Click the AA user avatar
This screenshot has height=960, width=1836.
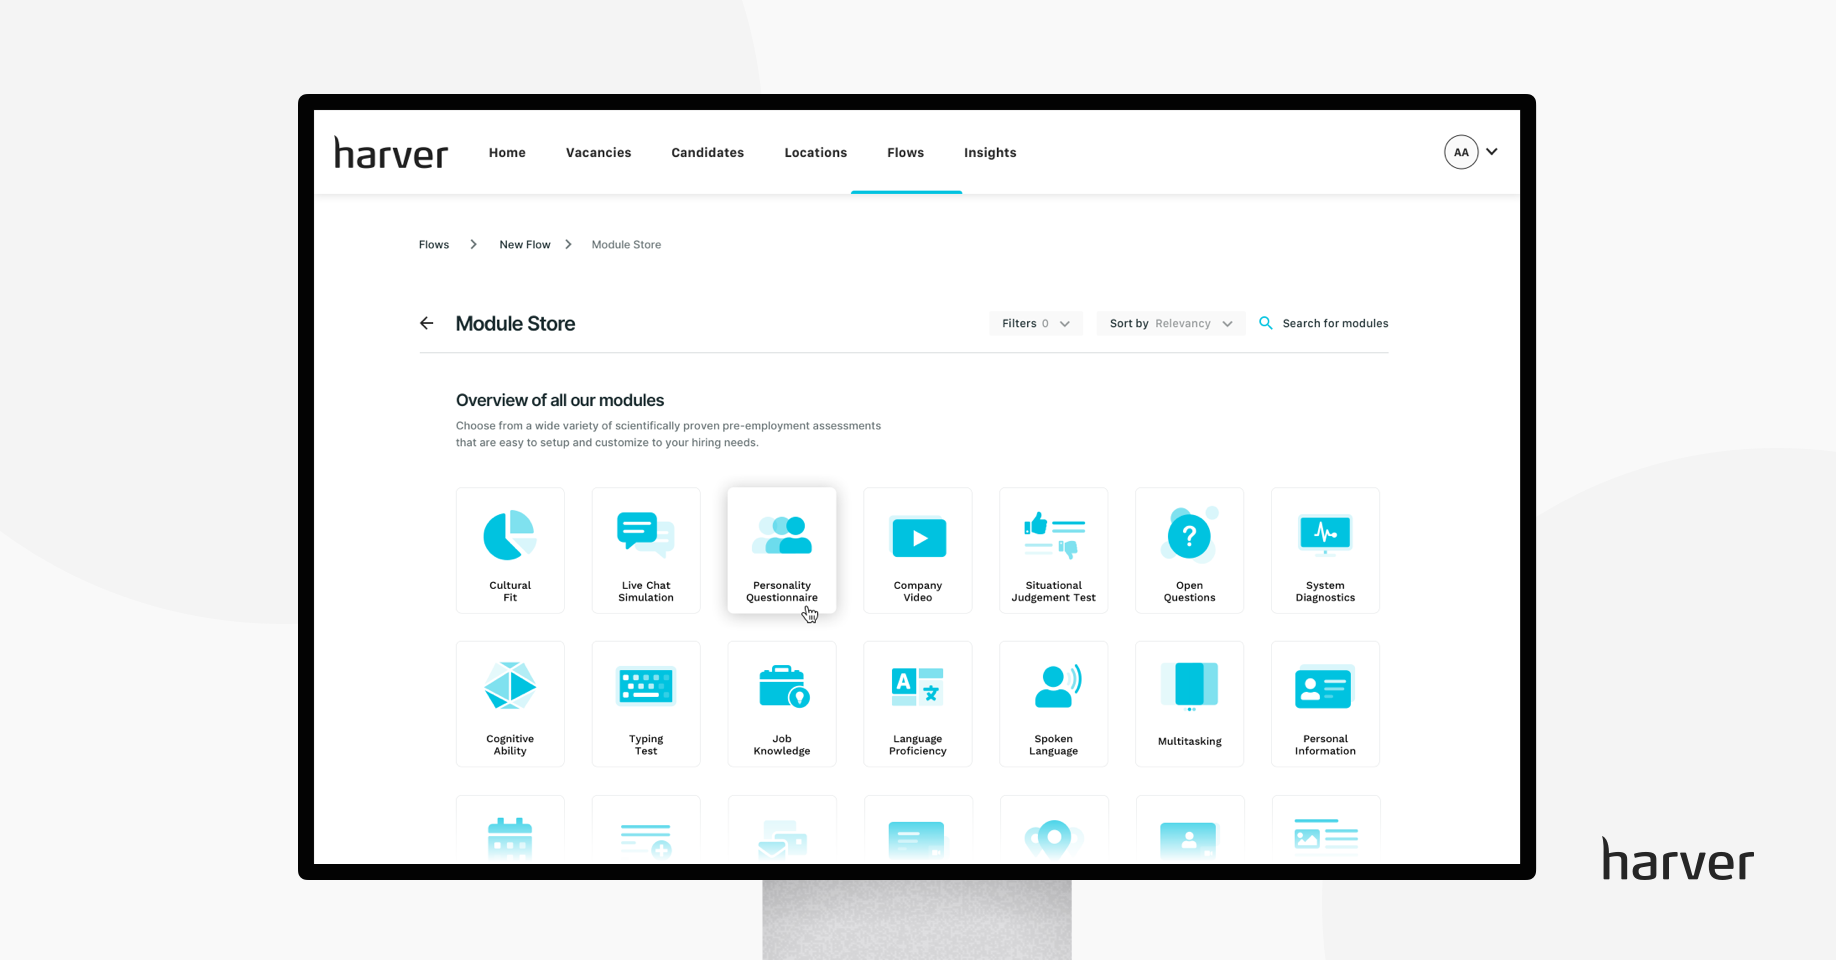pos(1461,152)
